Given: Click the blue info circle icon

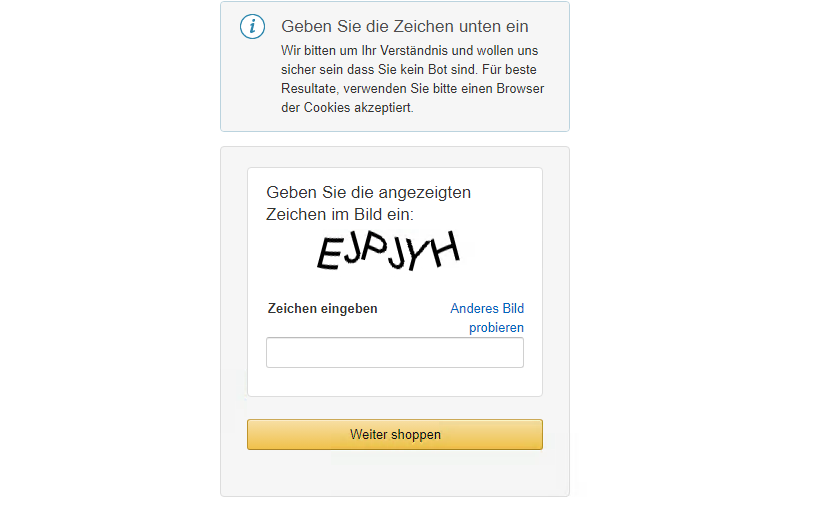Looking at the screenshot, I should pyautogui.click(x=252, y=26).
